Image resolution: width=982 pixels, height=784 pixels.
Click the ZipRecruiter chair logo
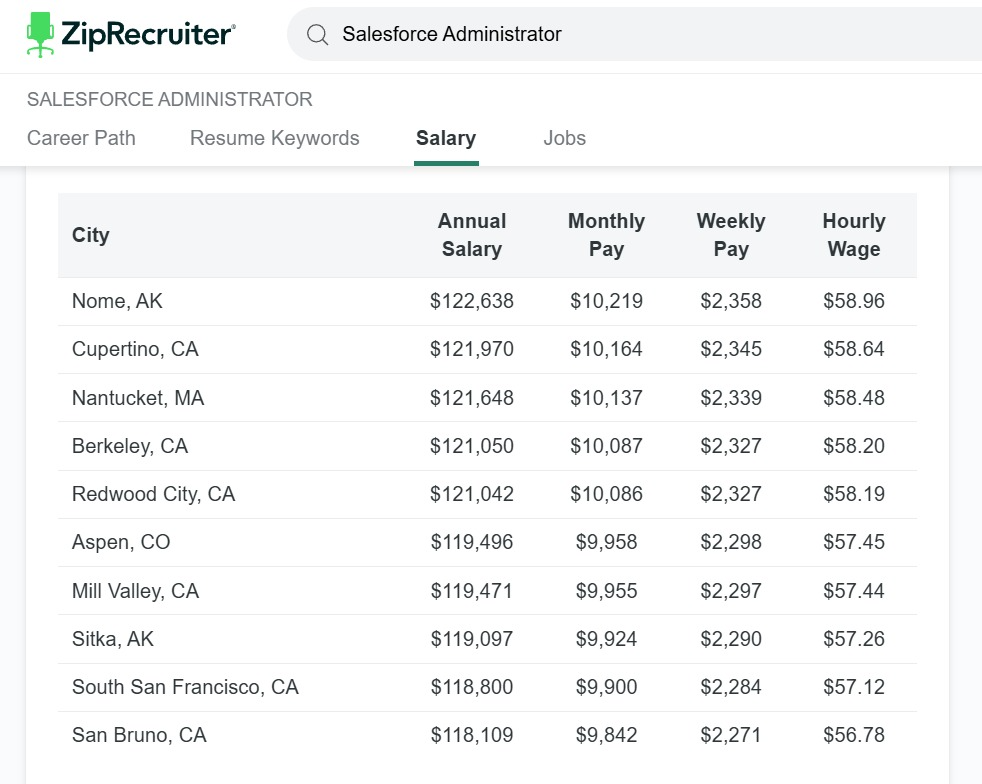pyautogui.click(x=40, y=34)
